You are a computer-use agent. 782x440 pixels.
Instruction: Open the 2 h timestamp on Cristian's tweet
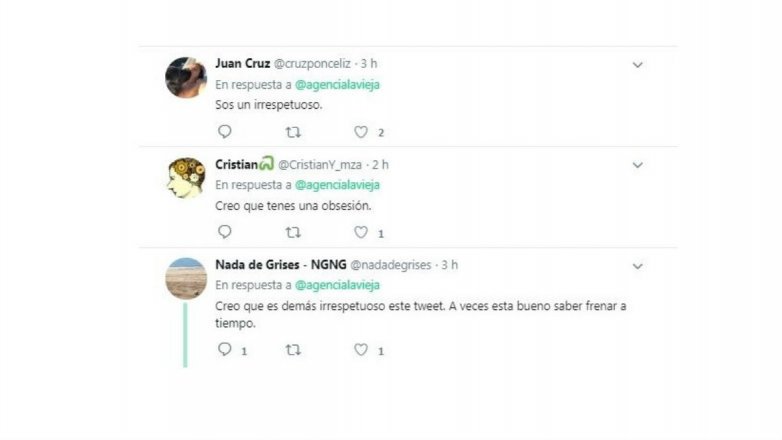pos(379,164)
